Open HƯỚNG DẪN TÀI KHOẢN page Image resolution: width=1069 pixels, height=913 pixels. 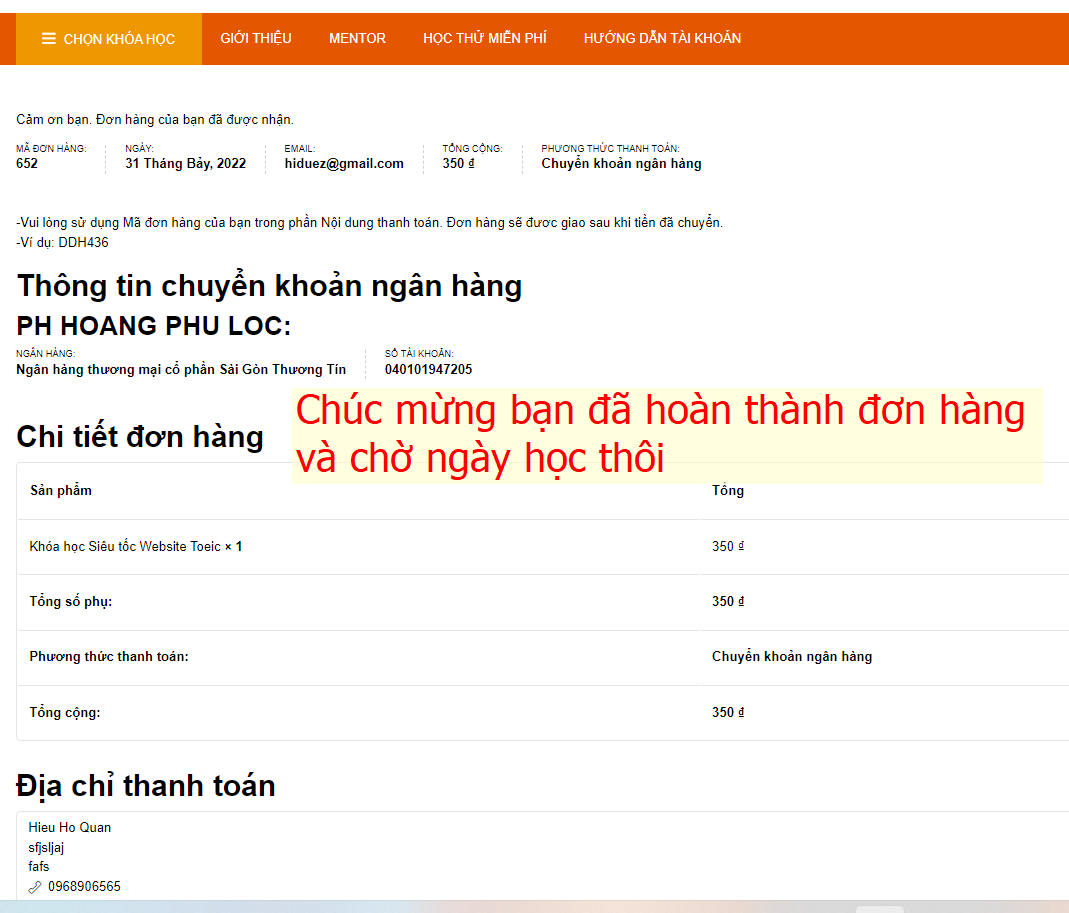662,38
